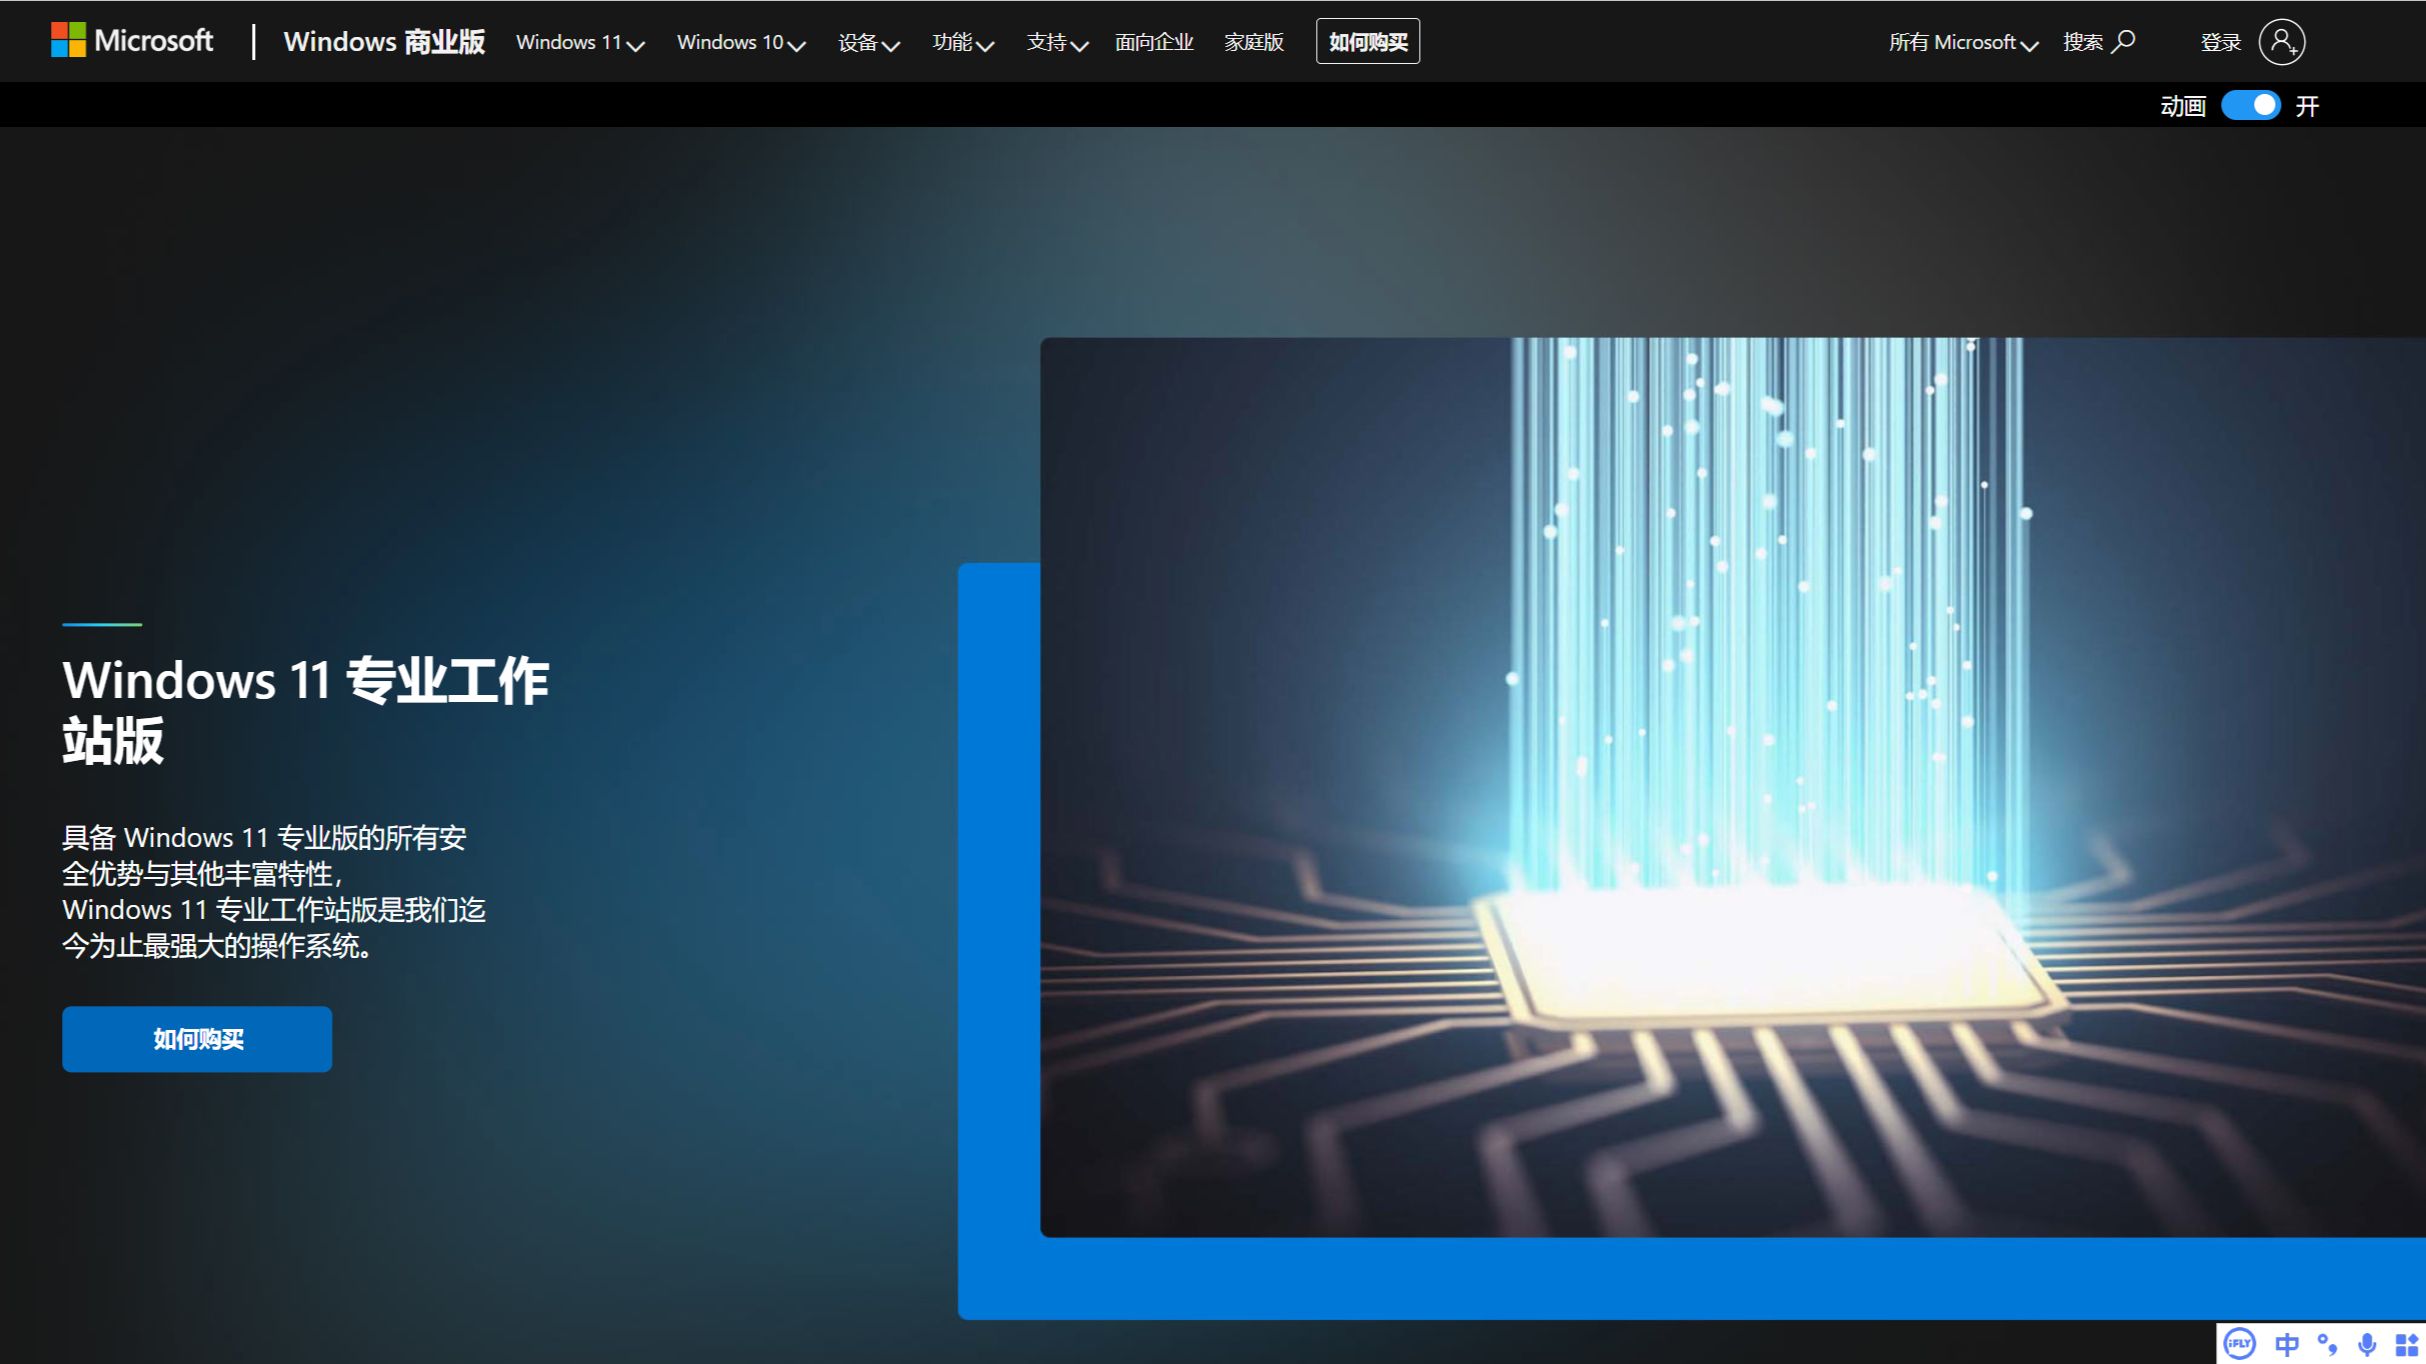Click the outlined 如何购买 header button
Screen dimensions: 2426x1364
click(1368, 41)
